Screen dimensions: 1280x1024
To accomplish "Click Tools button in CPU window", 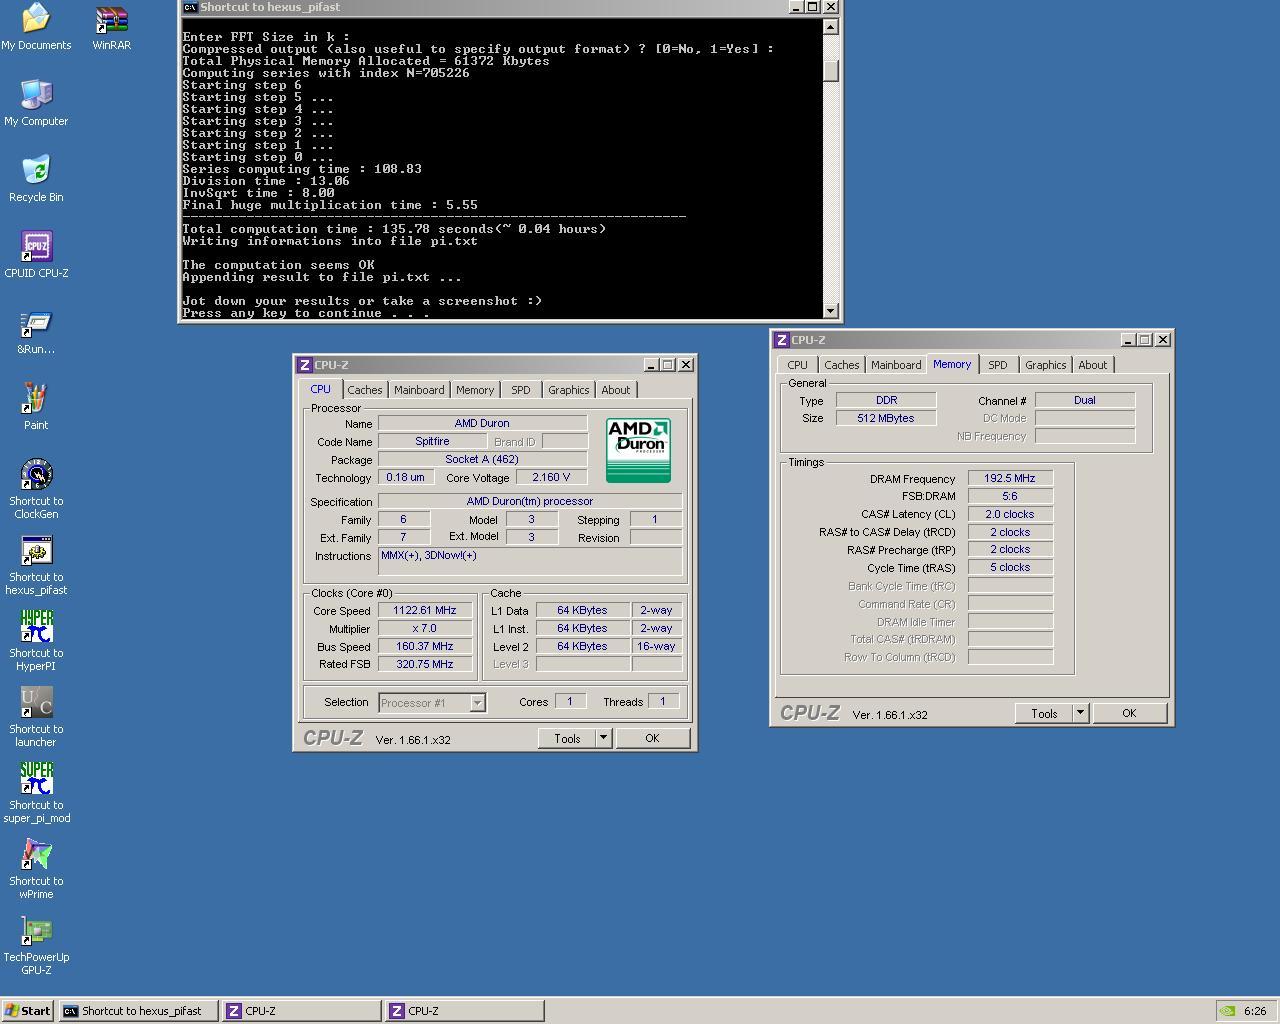I will point(567,738).
